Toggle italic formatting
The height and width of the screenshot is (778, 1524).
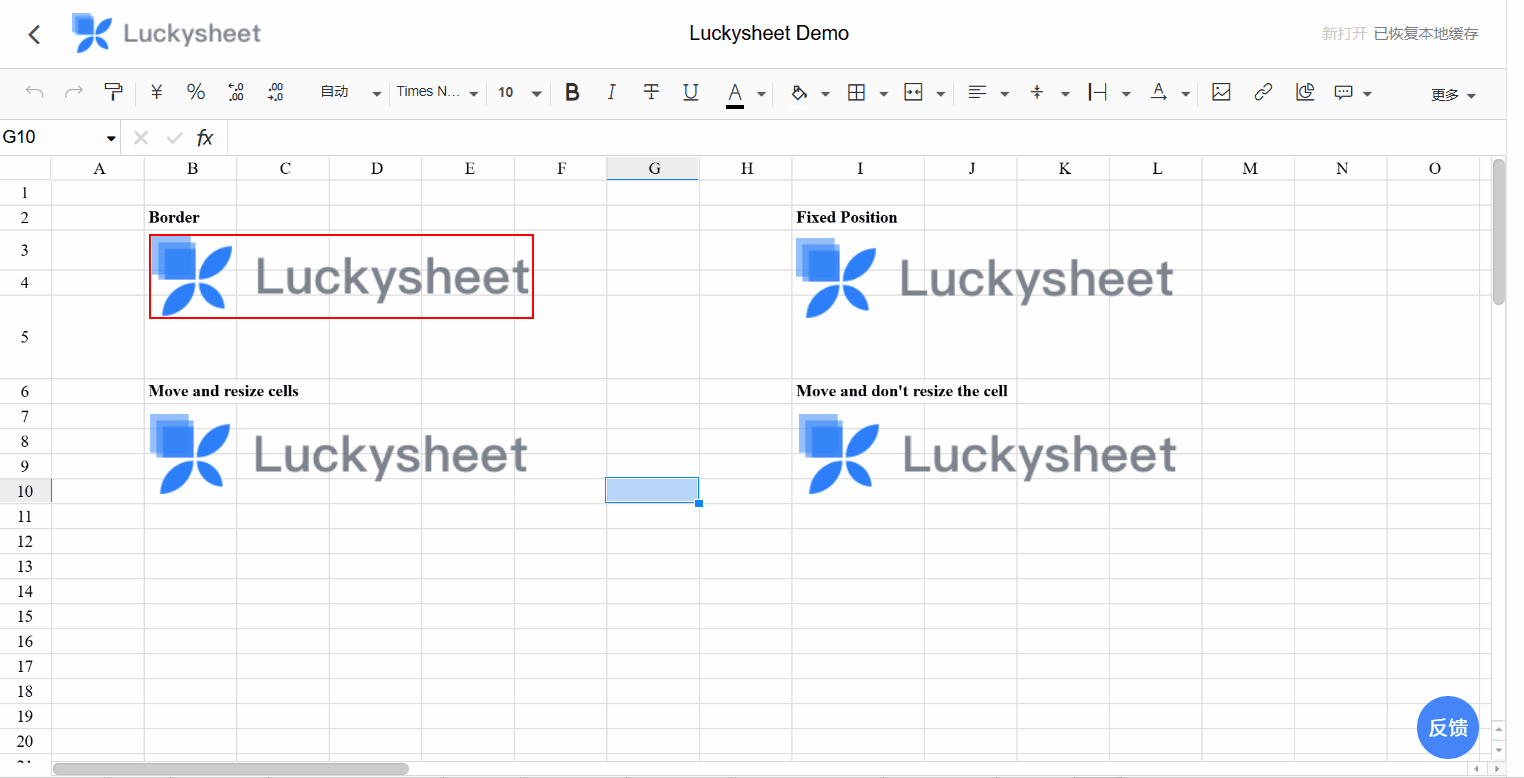click(x=612, y=93)
